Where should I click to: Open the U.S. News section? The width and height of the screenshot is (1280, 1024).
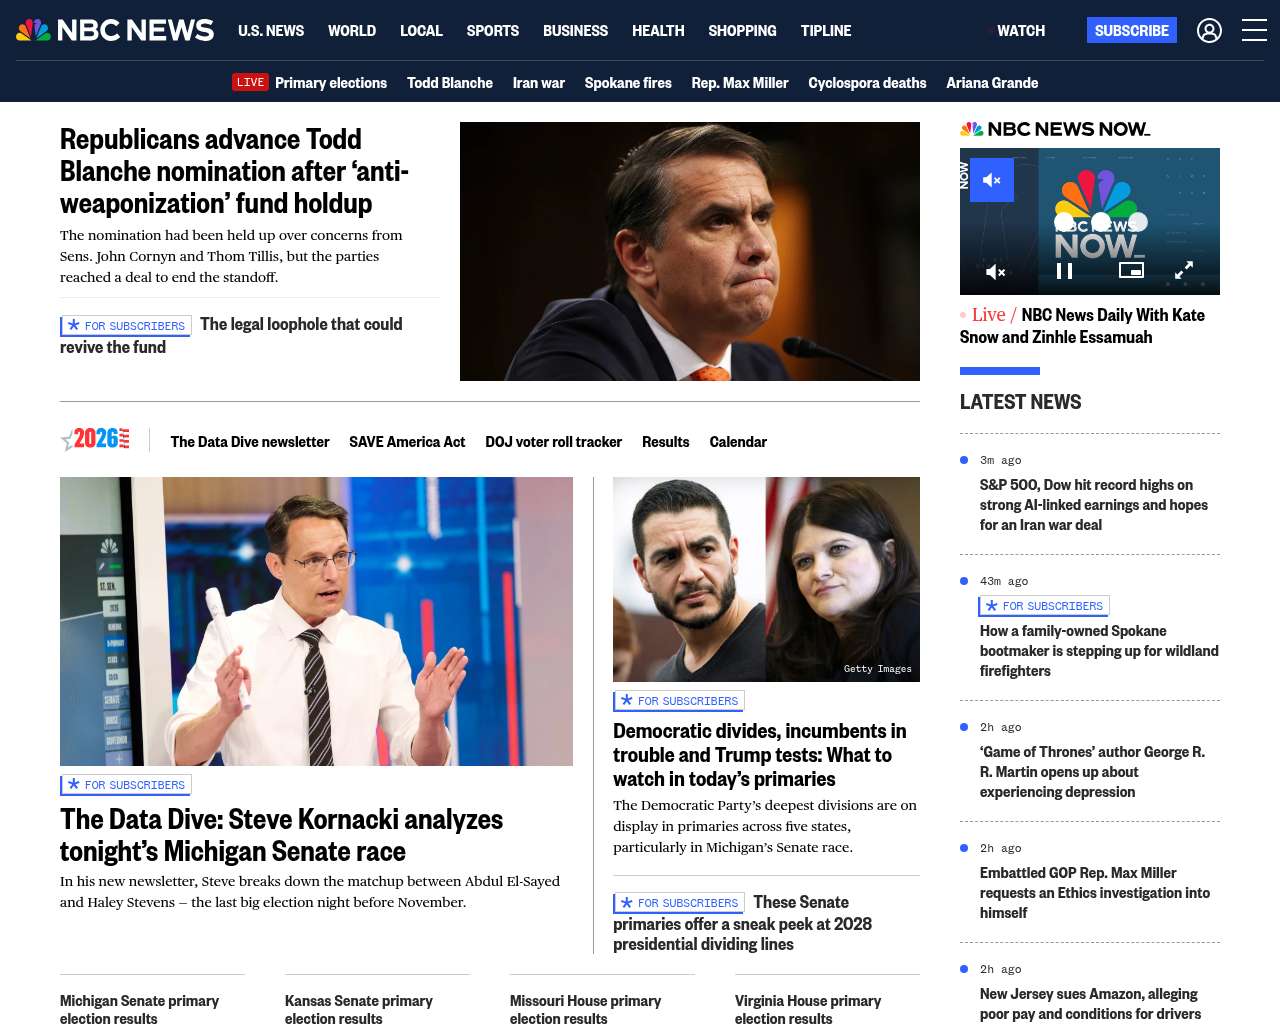click(271, 31)
